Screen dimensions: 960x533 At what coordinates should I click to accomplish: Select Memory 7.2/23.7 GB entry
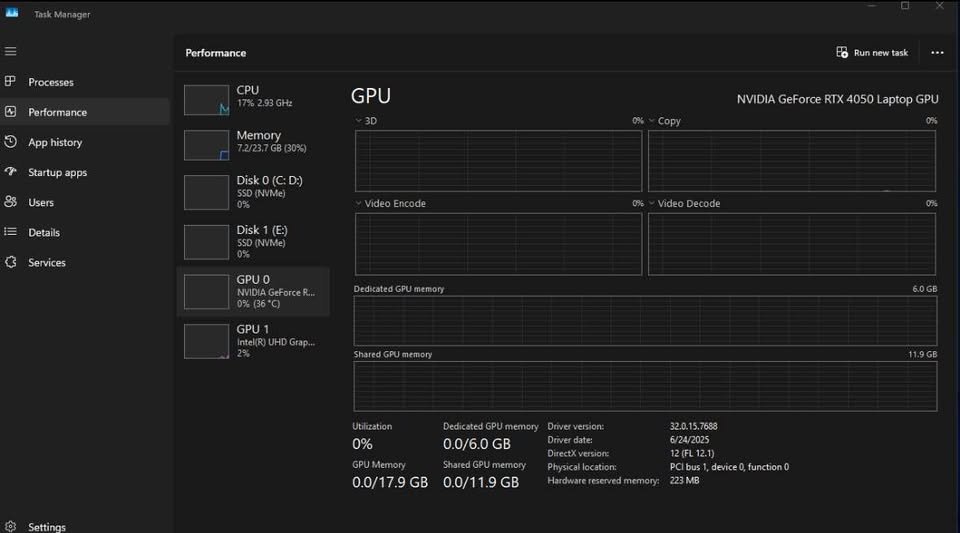(253, 144)
